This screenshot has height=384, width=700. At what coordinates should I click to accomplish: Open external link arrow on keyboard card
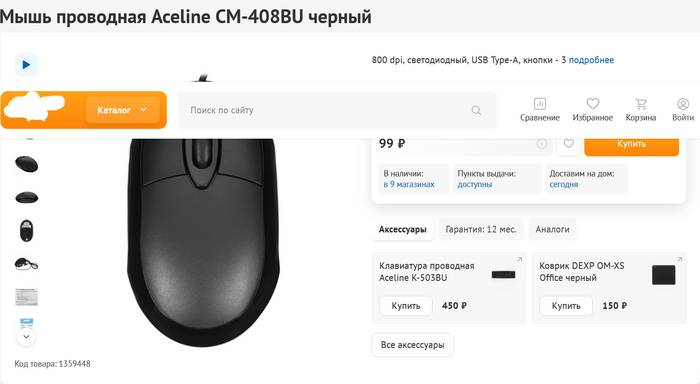520,259
